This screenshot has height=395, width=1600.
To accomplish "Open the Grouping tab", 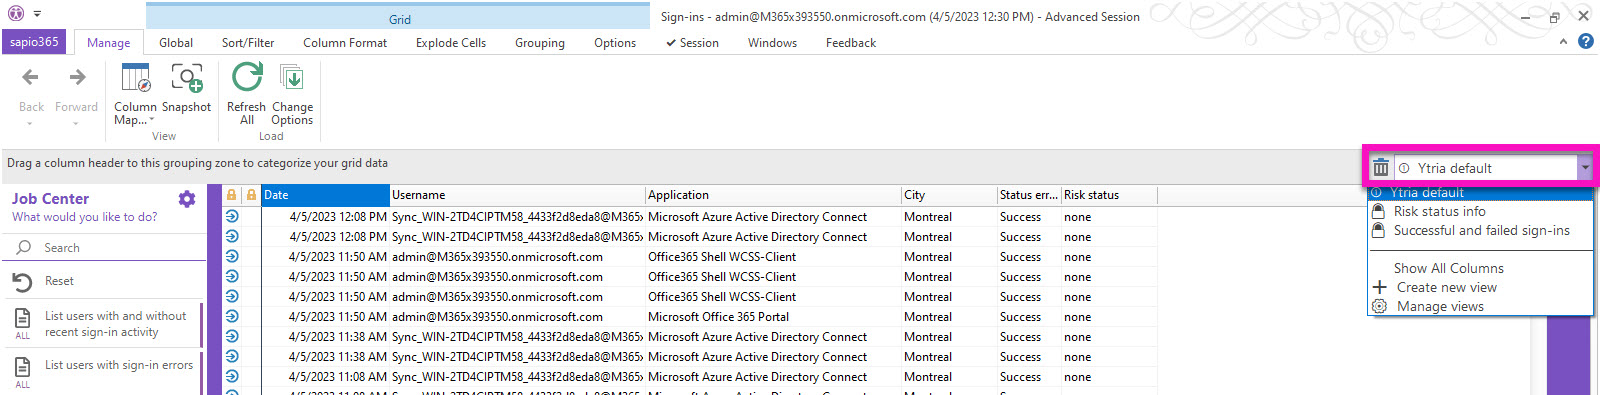I will [x=540, y=43].
